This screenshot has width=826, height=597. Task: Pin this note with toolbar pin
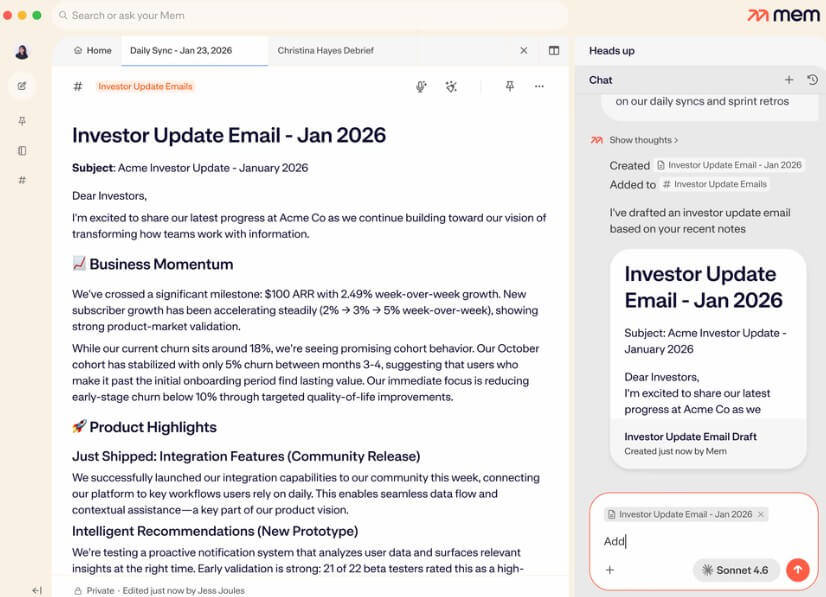(509, 86)
